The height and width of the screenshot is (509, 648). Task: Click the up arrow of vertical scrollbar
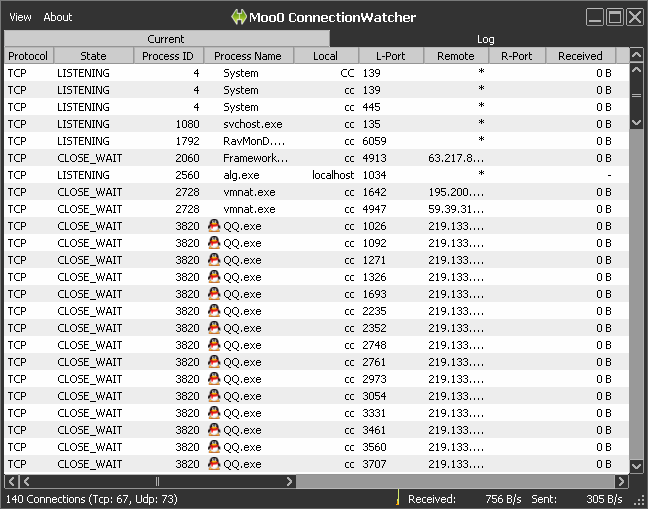pos(636,70)
